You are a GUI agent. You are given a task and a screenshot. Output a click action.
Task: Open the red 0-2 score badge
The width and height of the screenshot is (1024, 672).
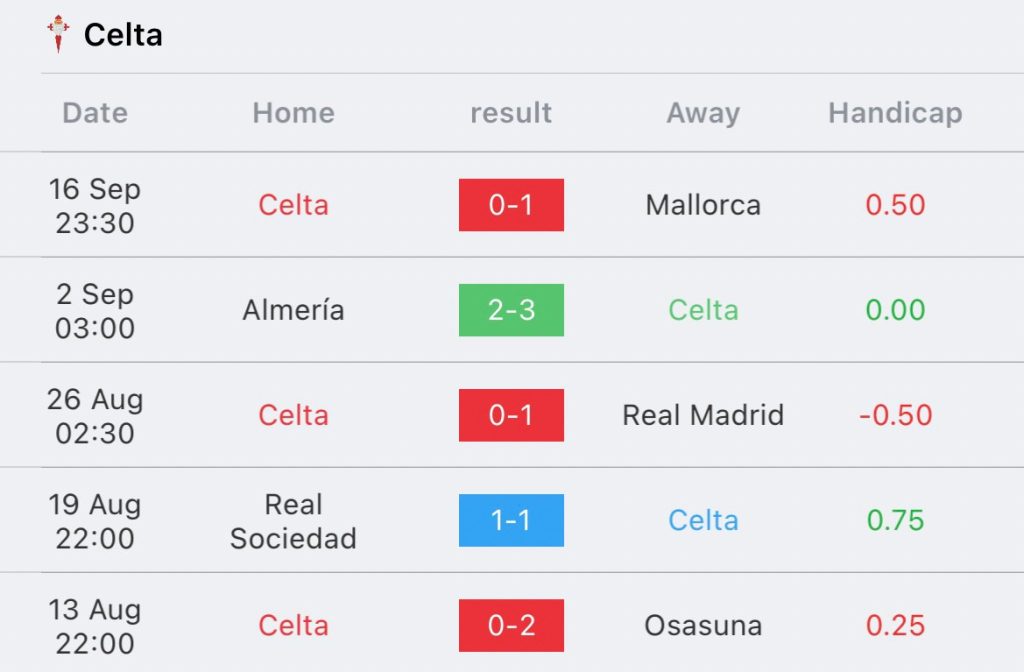(511, 626)
